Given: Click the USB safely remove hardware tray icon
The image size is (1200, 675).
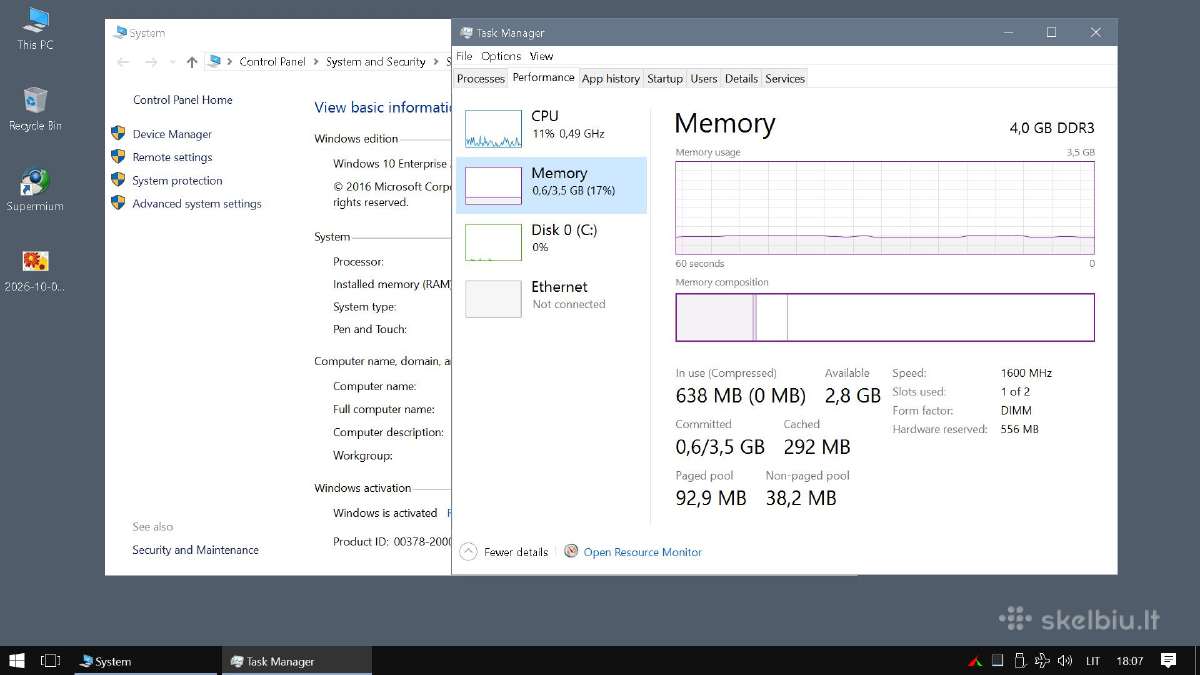Looking at the screenshot, I should pos(1020,661).
